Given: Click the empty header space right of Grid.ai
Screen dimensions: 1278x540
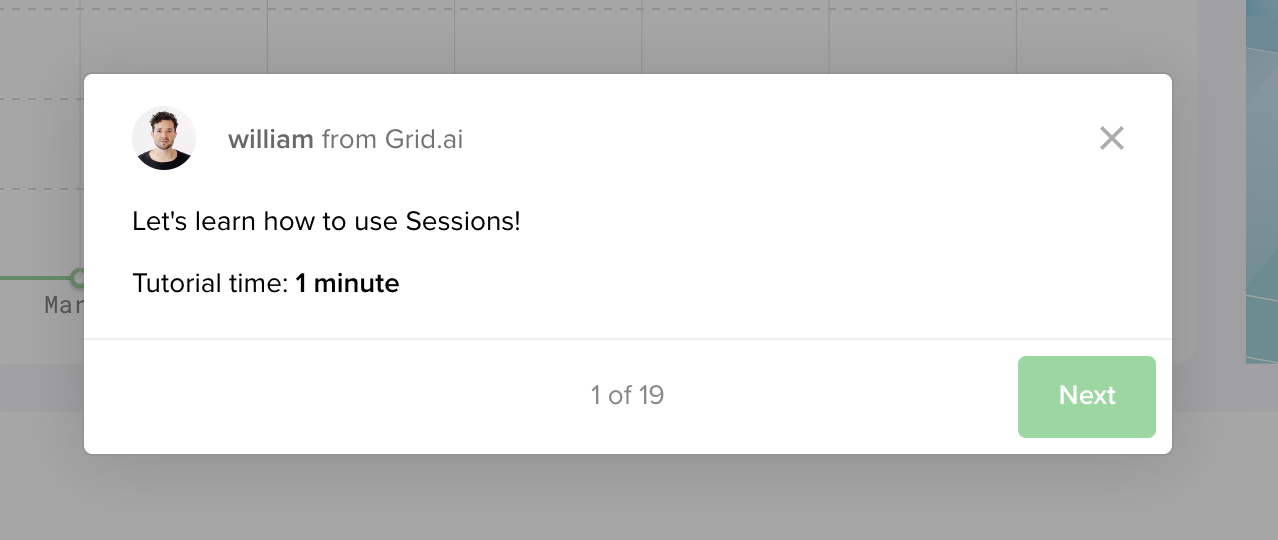Looking at the screenshot, I should 780,139.
